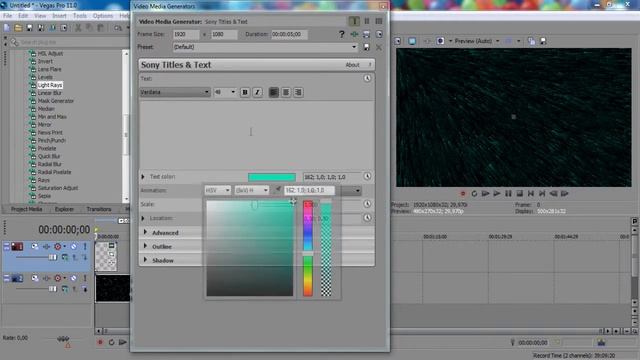Click the black video event thumbnail on track 2
The width and height of the screenshot is (640, 360).
[x=113, y=288]
